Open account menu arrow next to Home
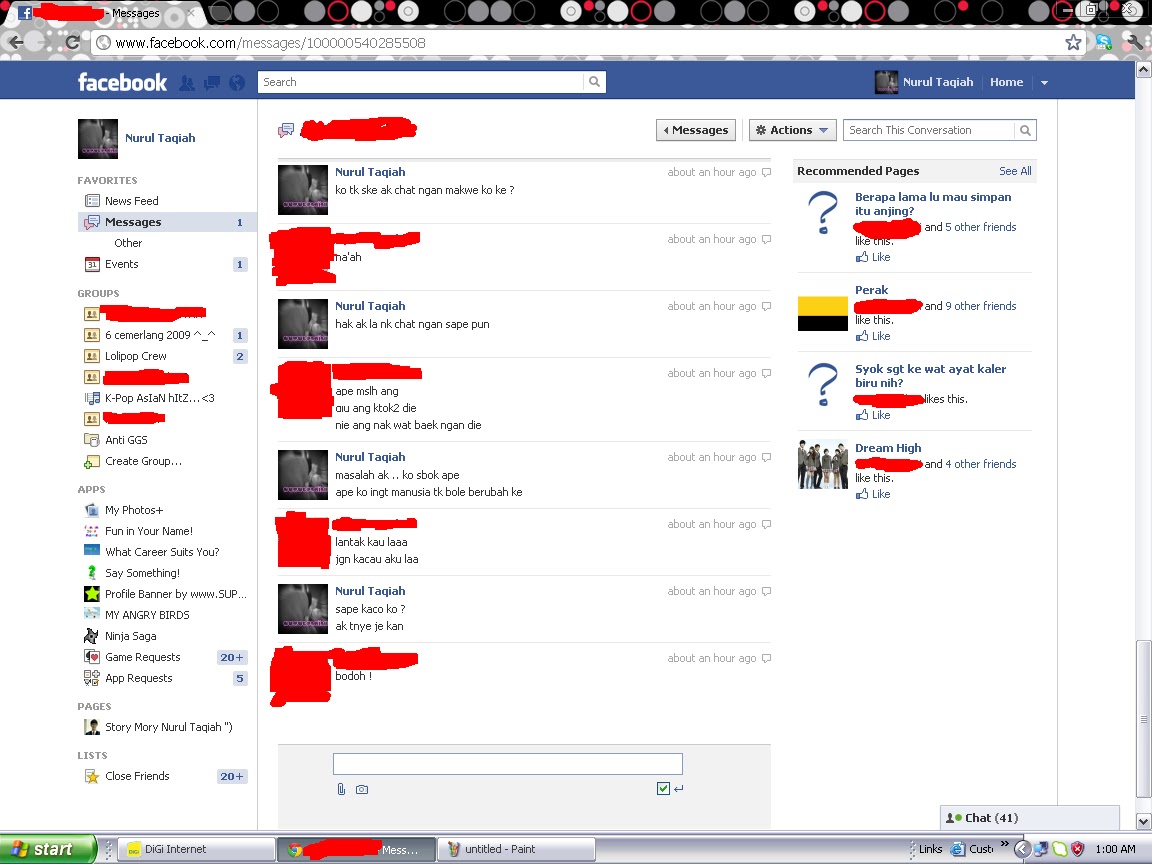The width and height of the screenshot is (1152, 864). [x=1044, y=82]
